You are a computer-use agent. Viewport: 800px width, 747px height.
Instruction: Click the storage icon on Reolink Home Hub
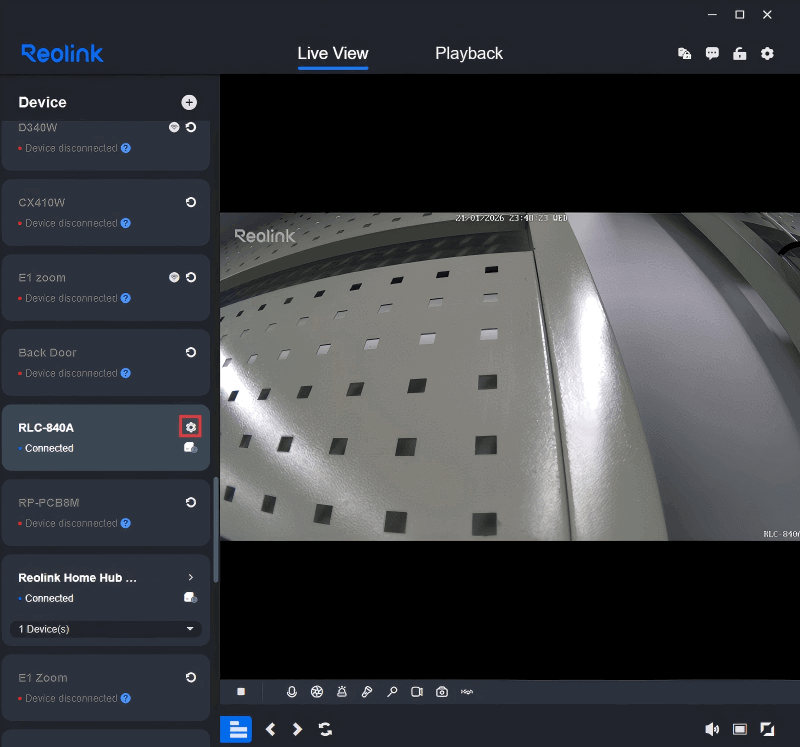point(190,597)
